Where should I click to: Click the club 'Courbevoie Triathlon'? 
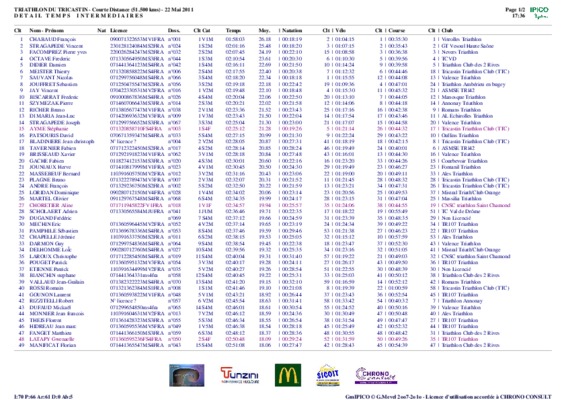[465, 161]
